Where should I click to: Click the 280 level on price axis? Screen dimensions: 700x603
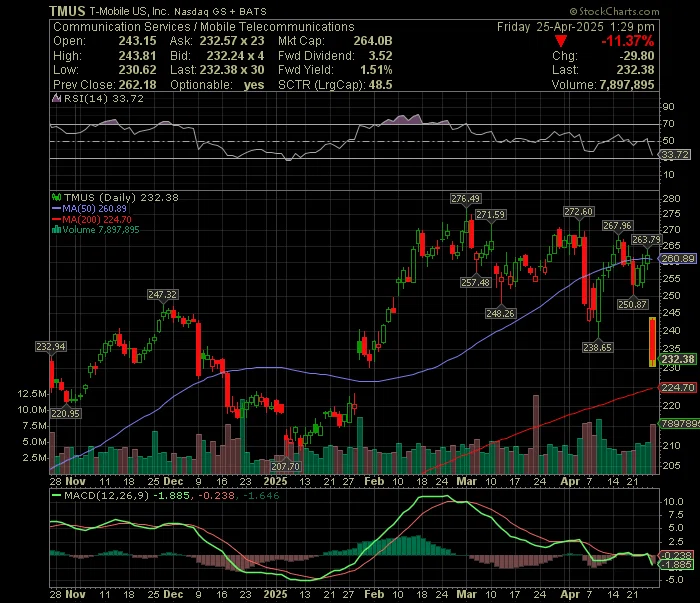click(x=672, y=198)
